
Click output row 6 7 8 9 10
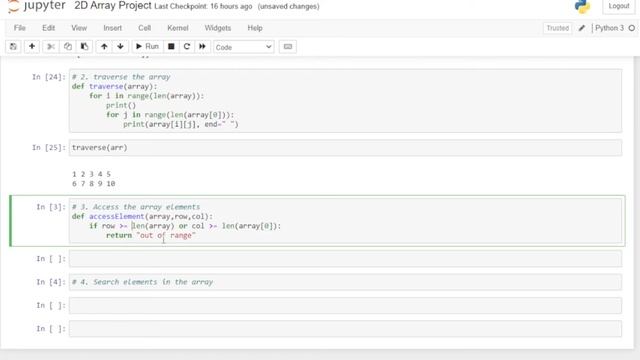(93, 184)
